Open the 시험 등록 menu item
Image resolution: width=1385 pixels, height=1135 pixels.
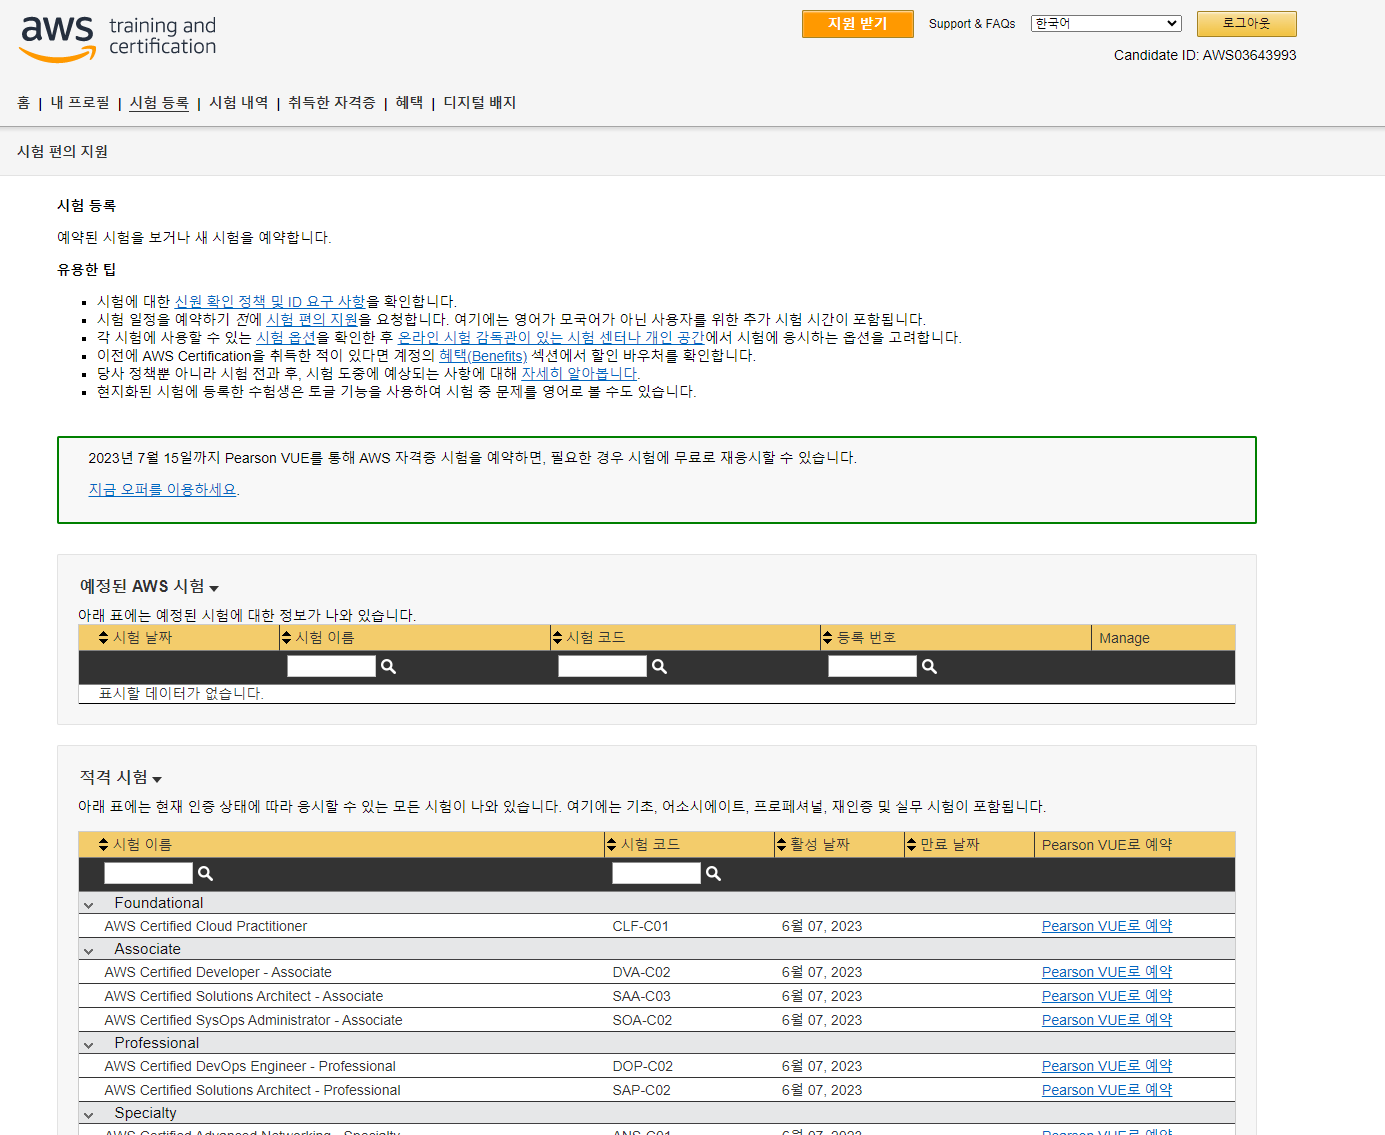[x=159, y=103]
